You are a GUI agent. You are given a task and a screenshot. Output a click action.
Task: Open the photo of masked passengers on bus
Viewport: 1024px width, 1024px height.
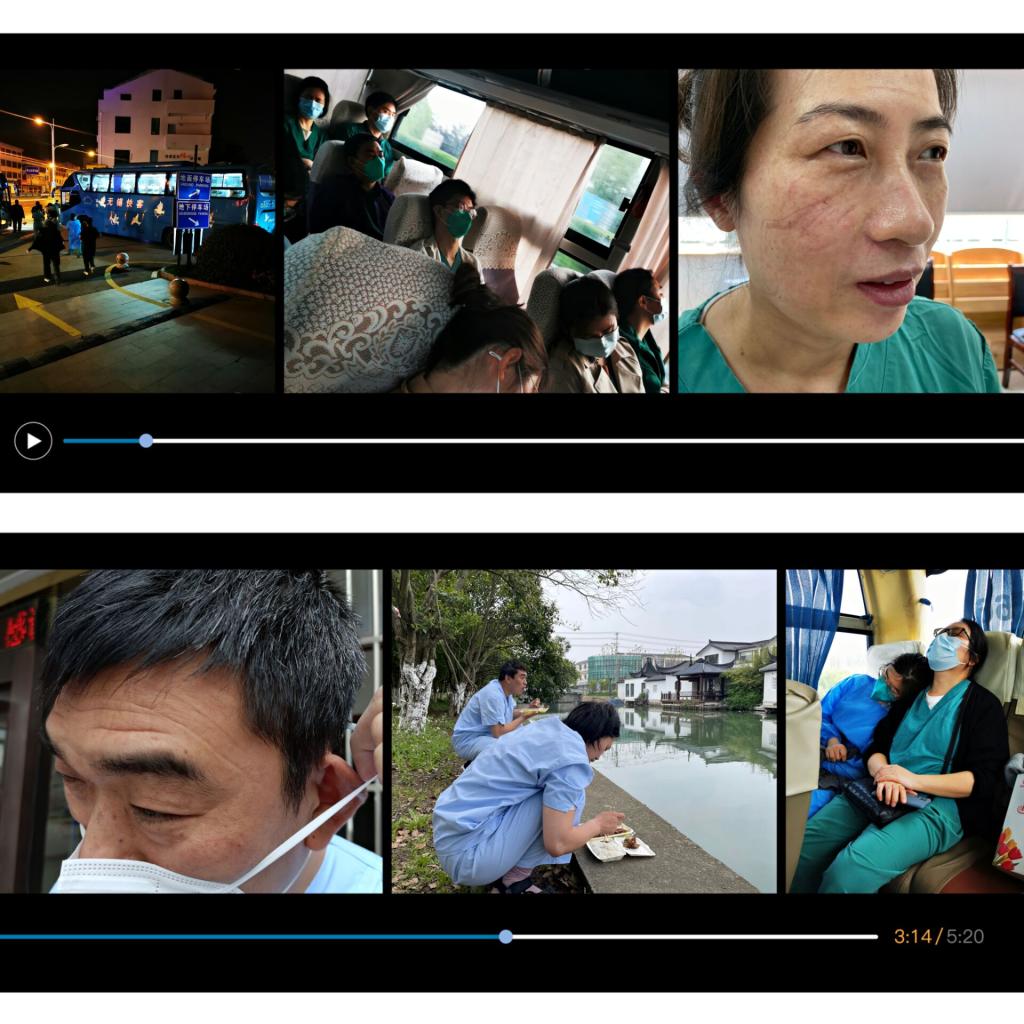pos(476,230)
